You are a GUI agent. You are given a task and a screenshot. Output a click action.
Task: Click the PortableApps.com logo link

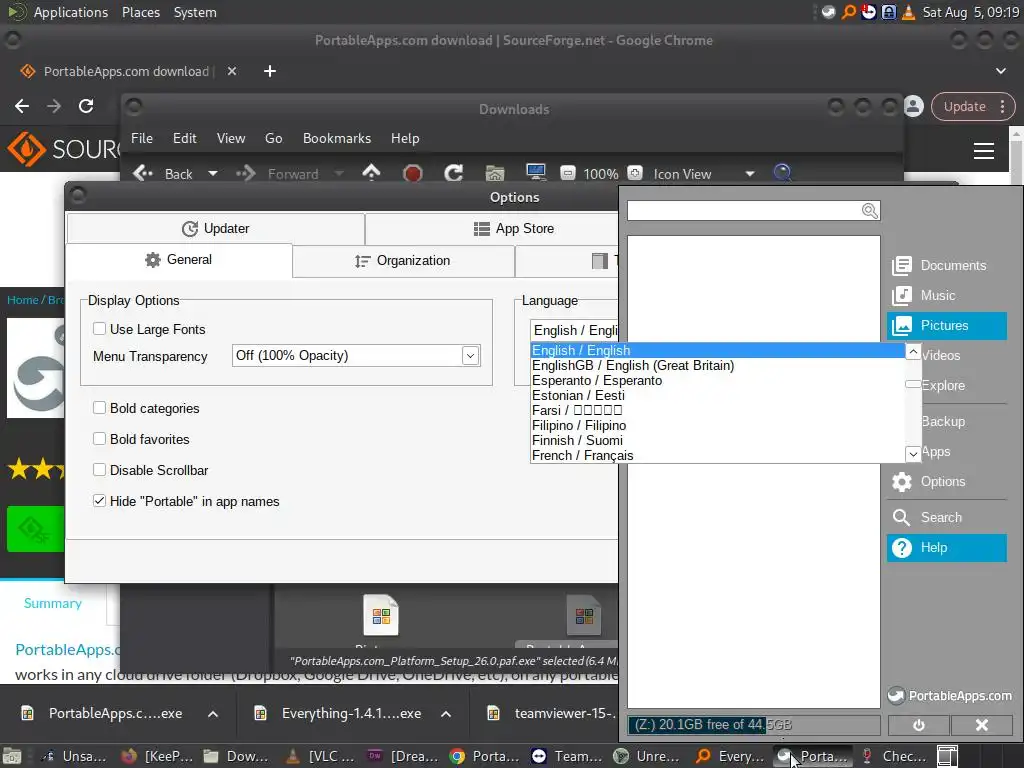950,696
